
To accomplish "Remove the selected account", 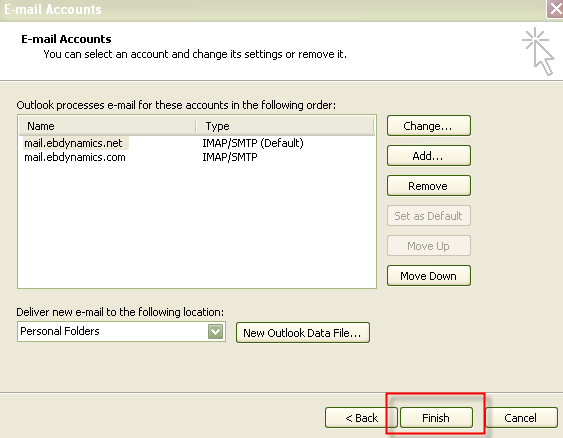I will [429, 186].
